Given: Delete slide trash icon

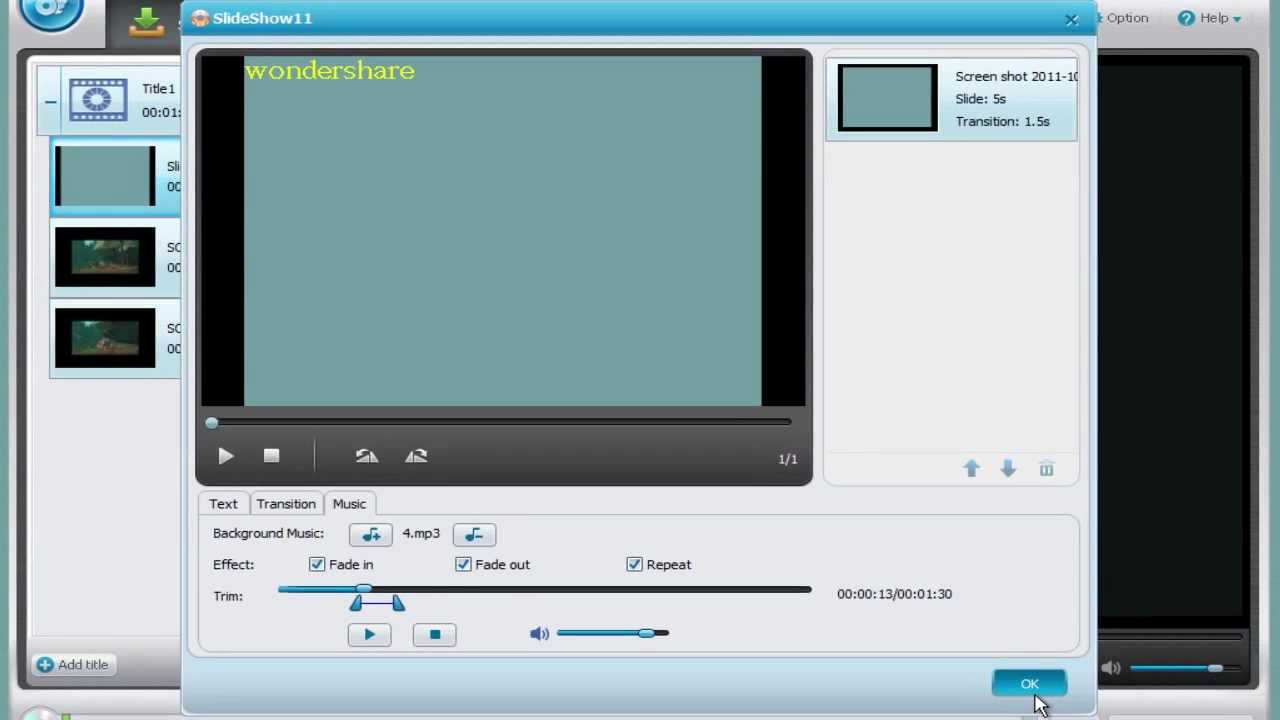Looking at the screenshot, I should pos(1046,468).
